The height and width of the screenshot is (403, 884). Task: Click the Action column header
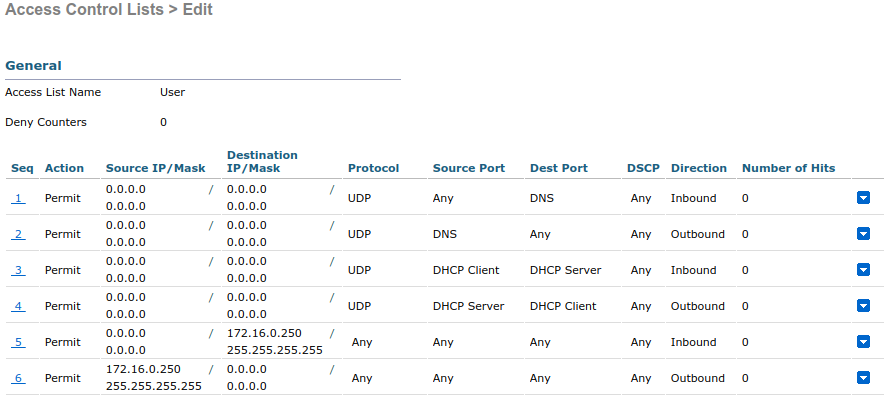[64, 168]
